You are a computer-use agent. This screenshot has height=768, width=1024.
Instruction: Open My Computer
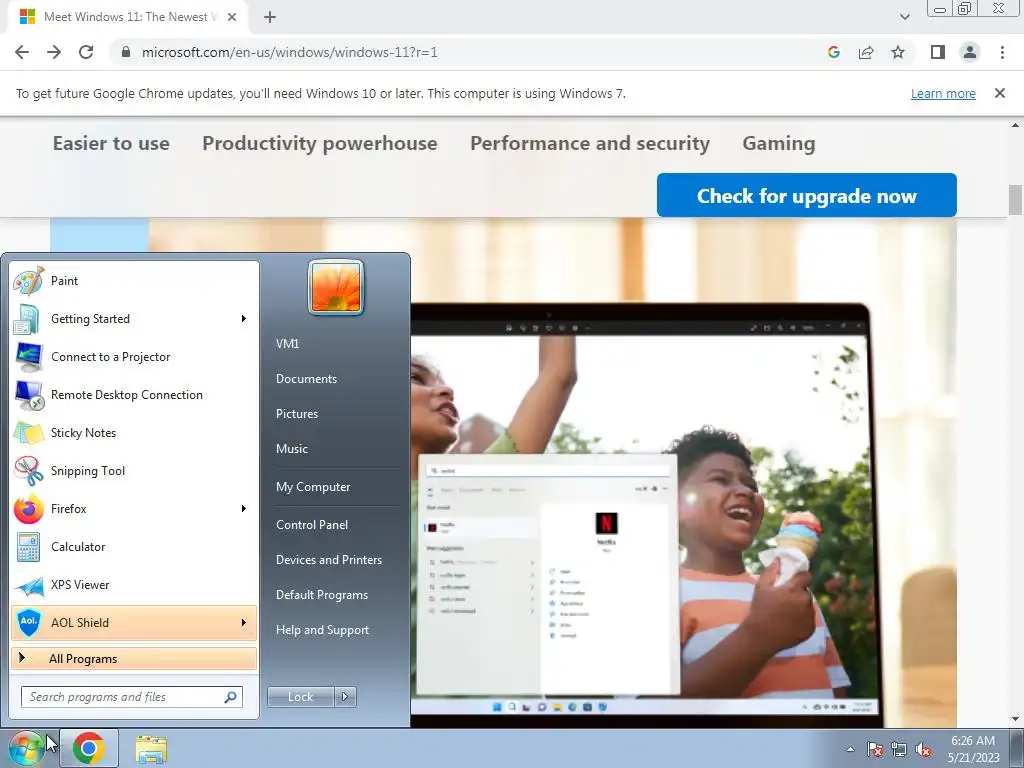click(313, 487)
